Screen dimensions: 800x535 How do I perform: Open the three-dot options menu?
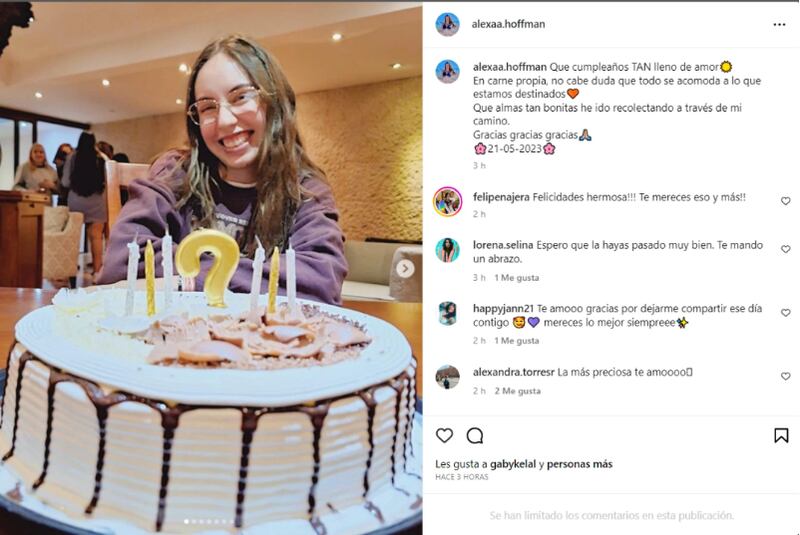tap(779, 24)
